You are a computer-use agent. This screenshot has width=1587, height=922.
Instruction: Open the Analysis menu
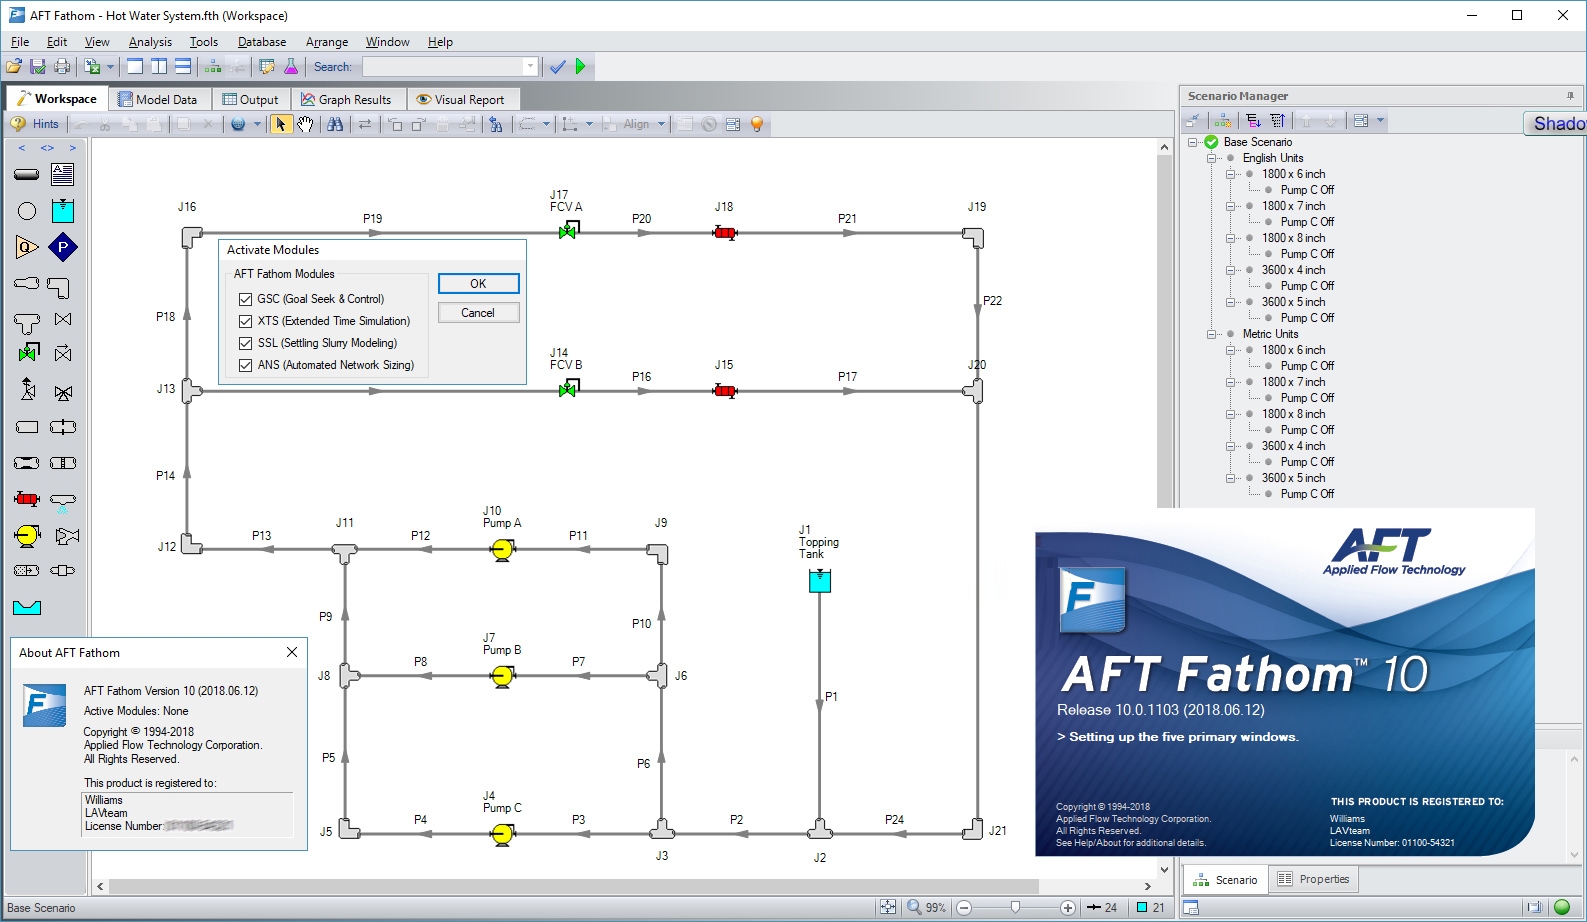(x=150, y=42)
